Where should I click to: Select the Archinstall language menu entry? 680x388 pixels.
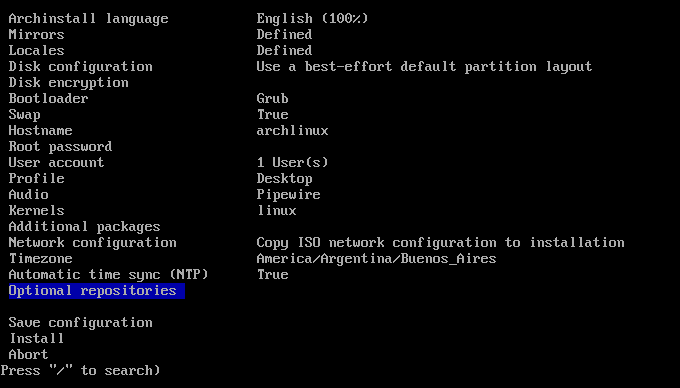click(88, 19)
